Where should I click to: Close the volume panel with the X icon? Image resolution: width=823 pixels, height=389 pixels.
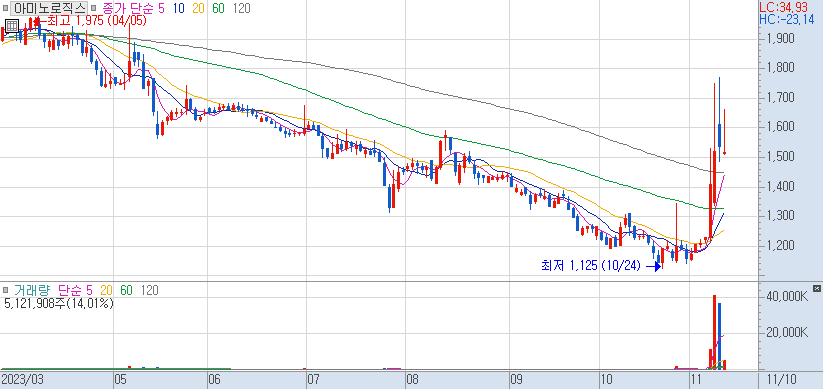pos(816,288)
